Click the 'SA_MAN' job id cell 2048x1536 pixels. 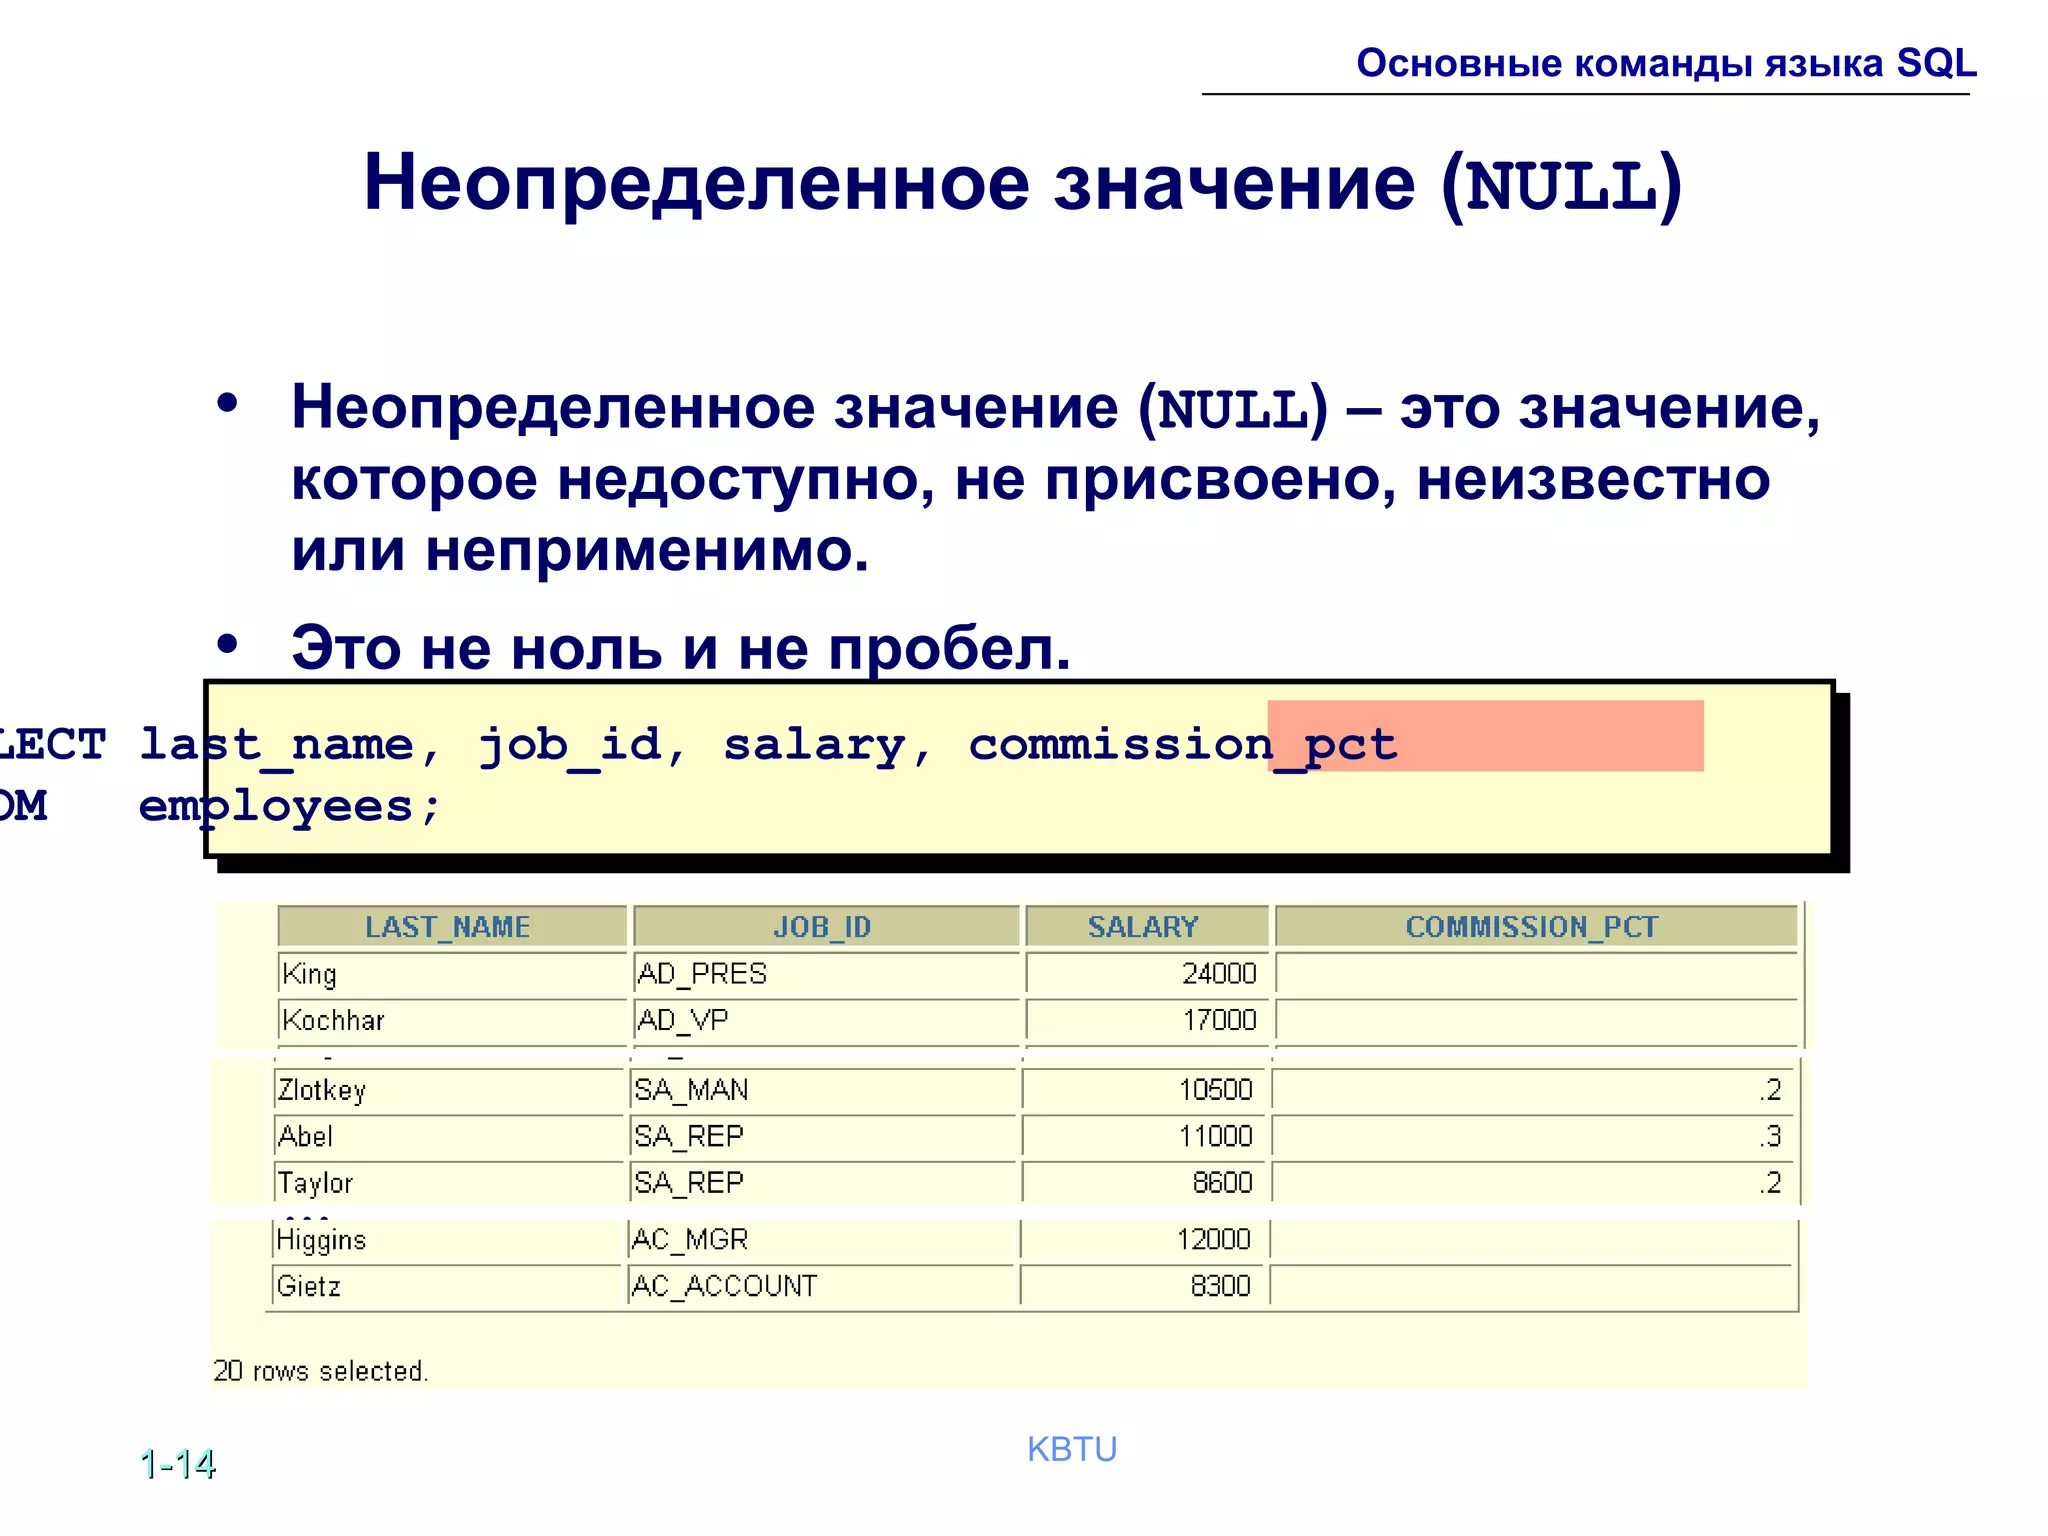822,1089
